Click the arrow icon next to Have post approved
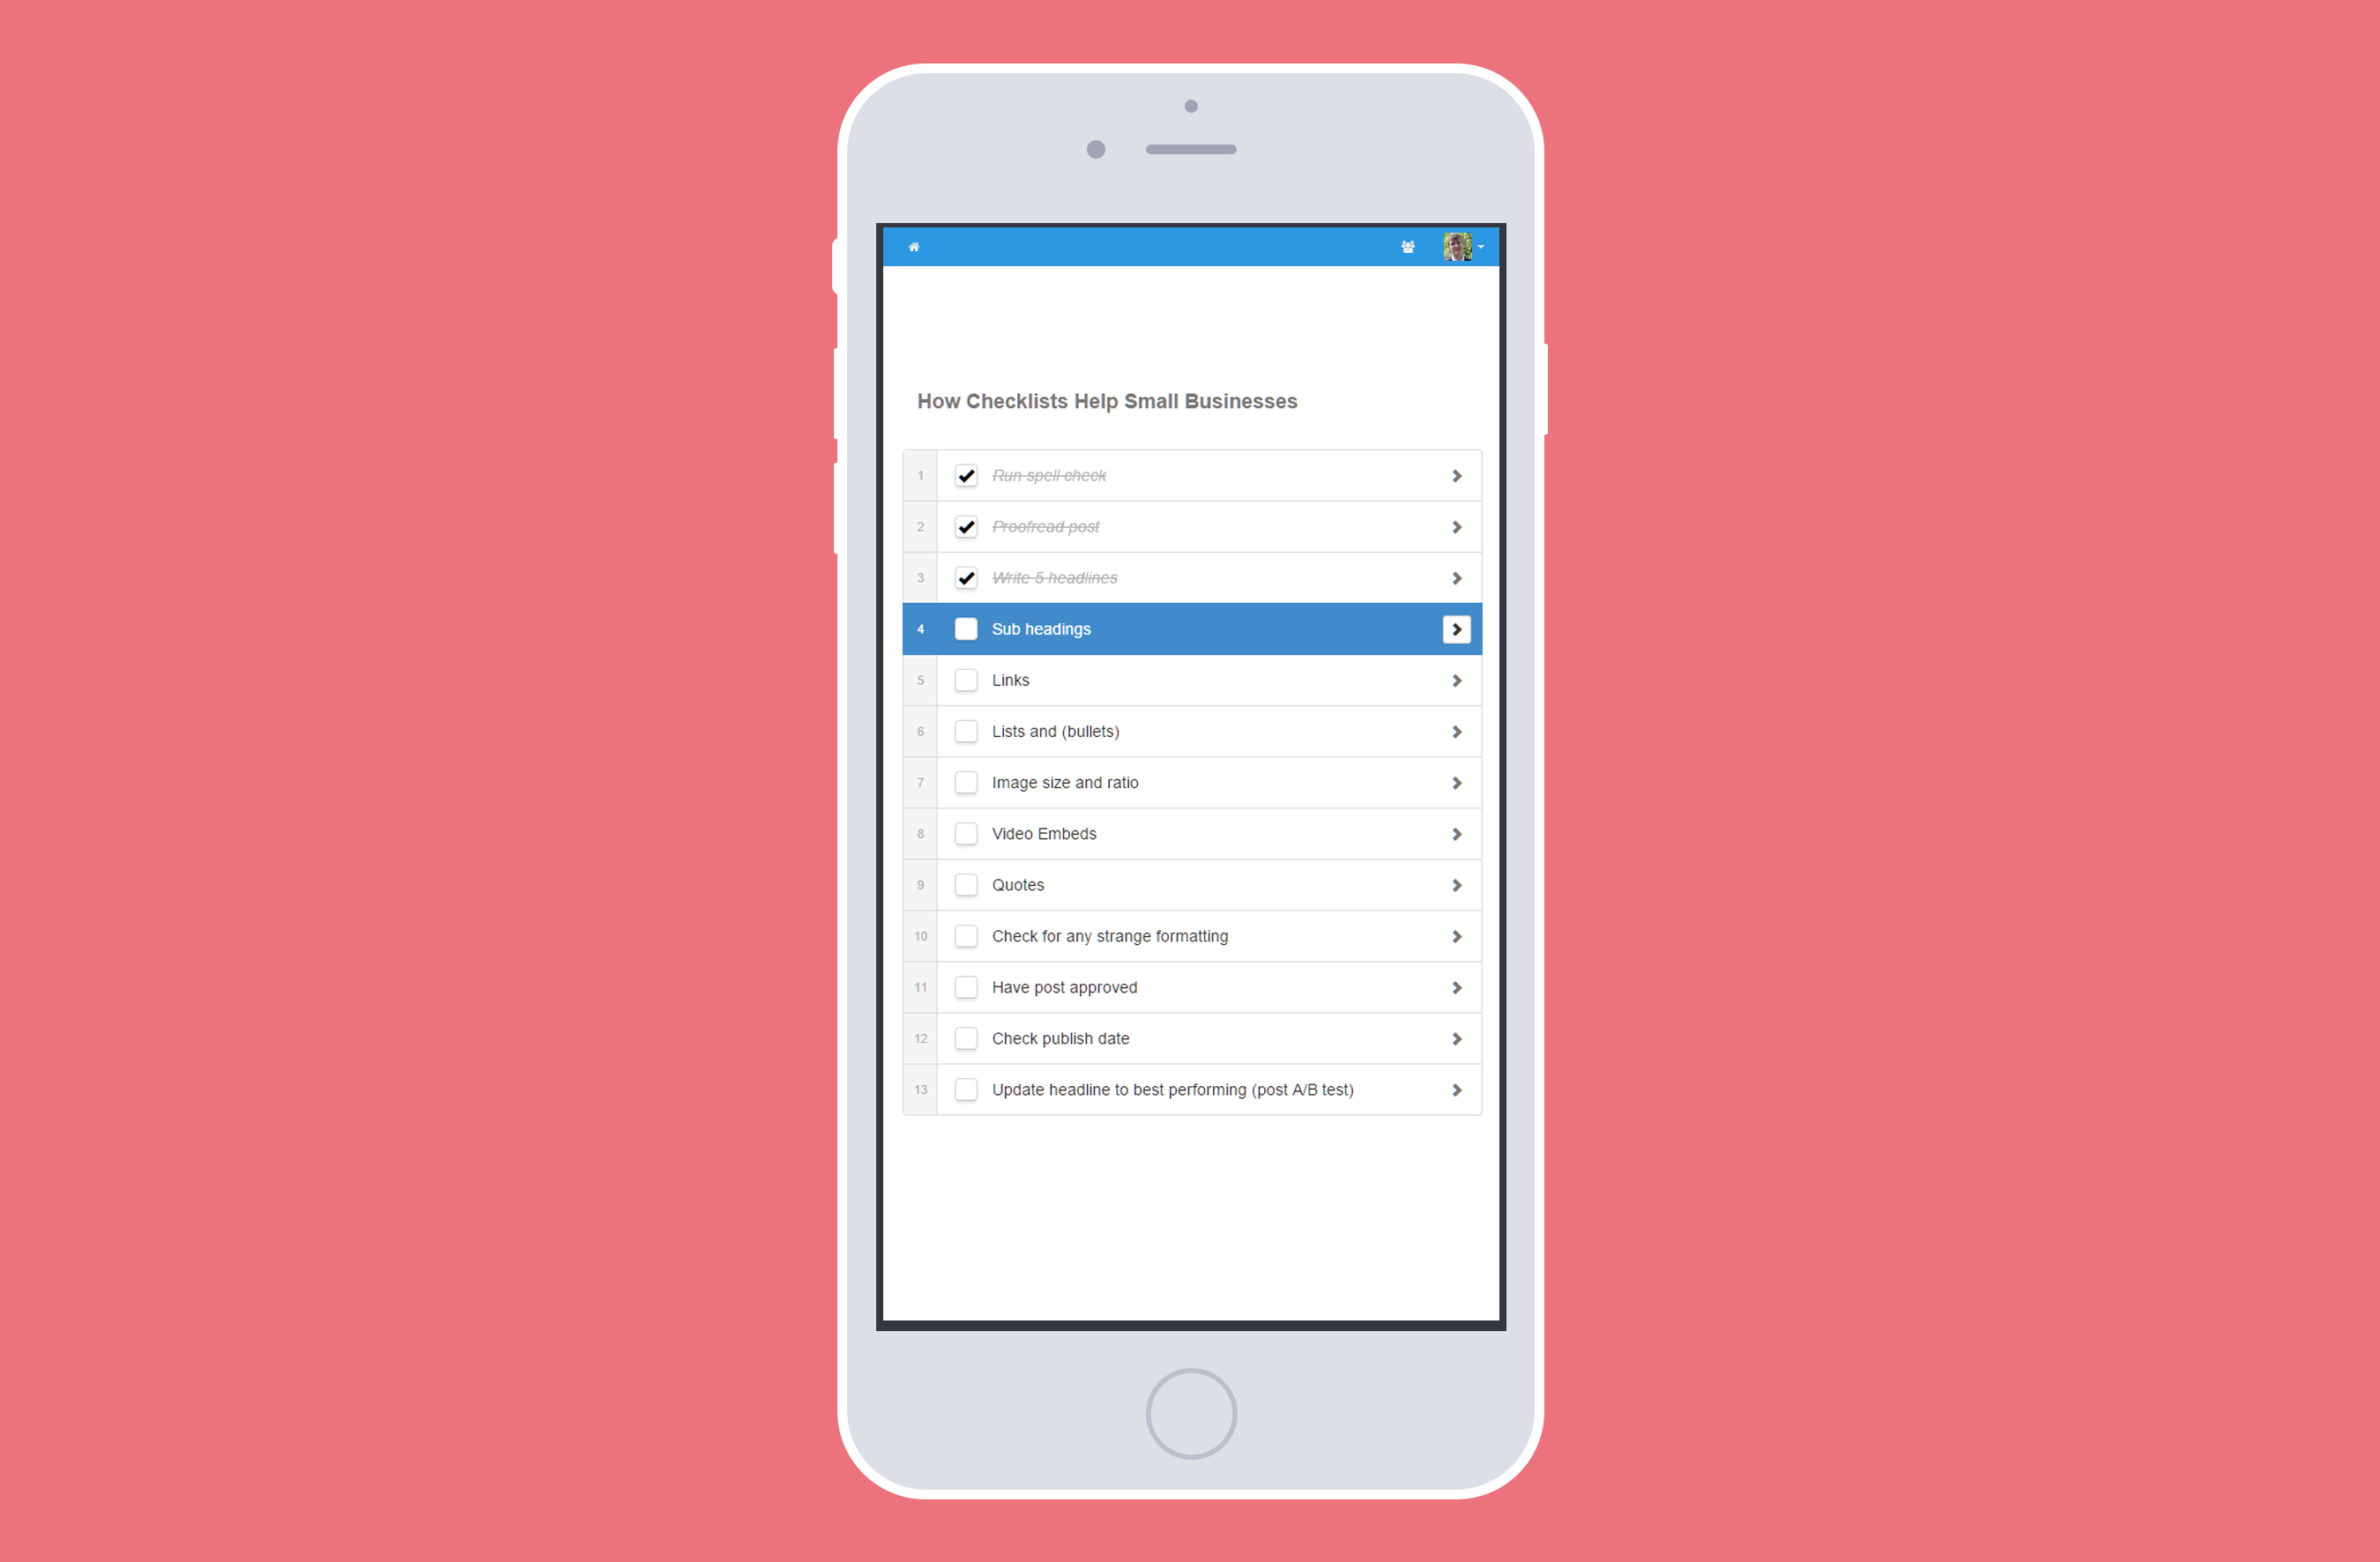The image size is (2380, 1562). click(1458, 986)
